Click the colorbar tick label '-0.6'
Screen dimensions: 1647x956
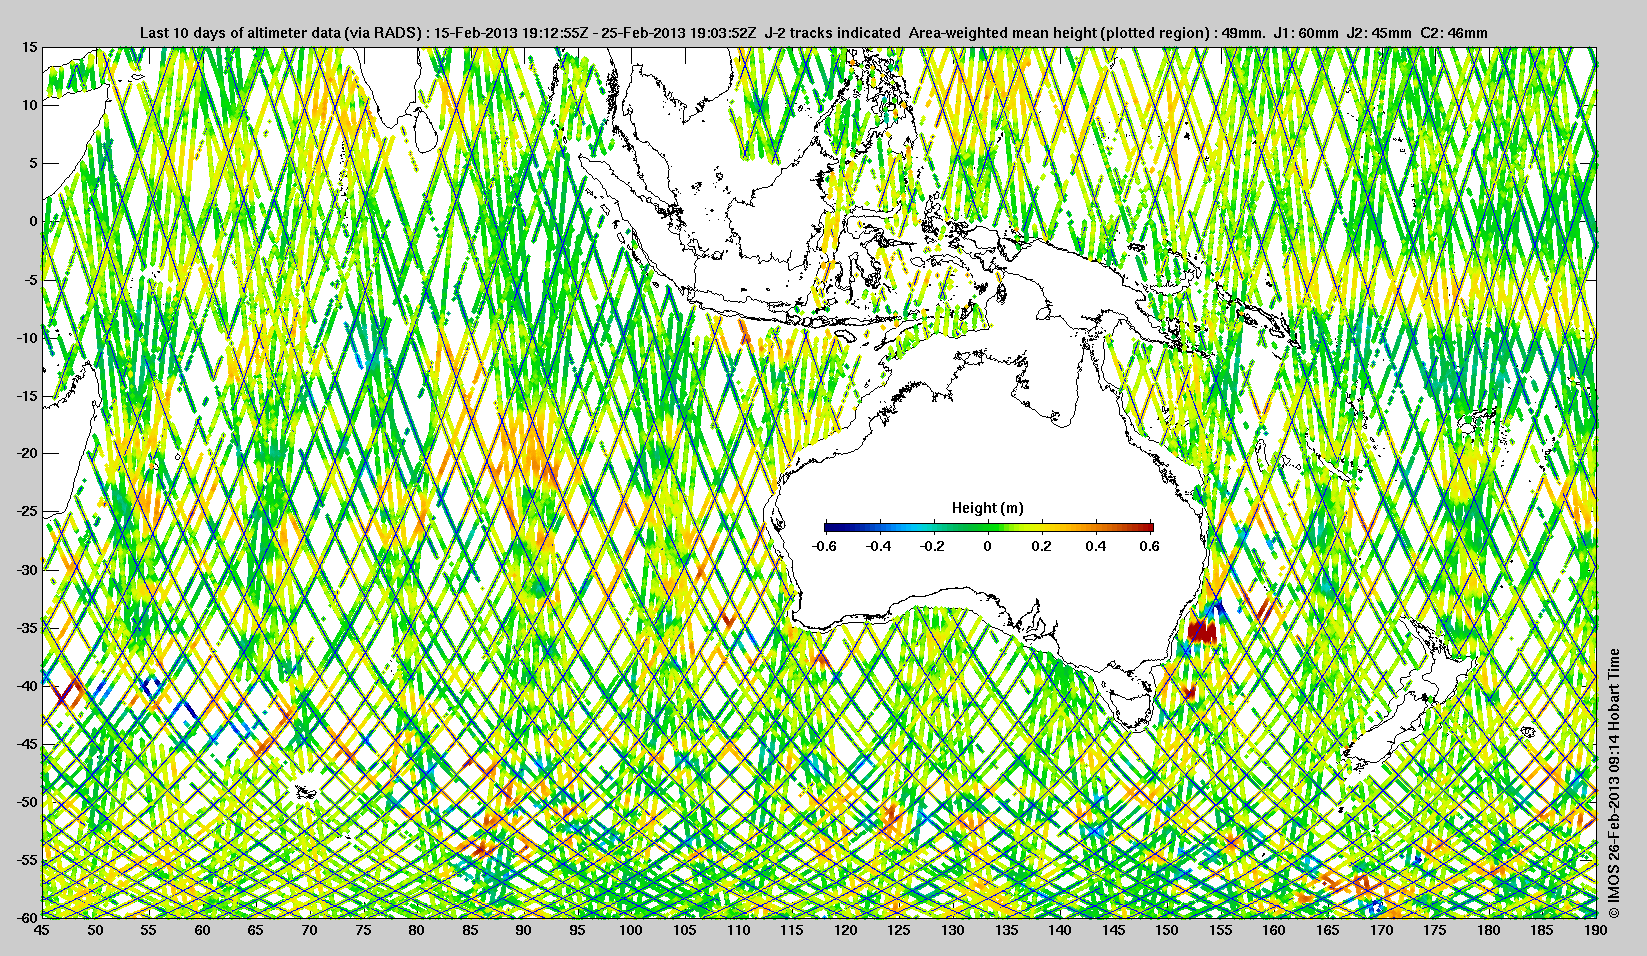pyautogui.click(x=824, y=546)
